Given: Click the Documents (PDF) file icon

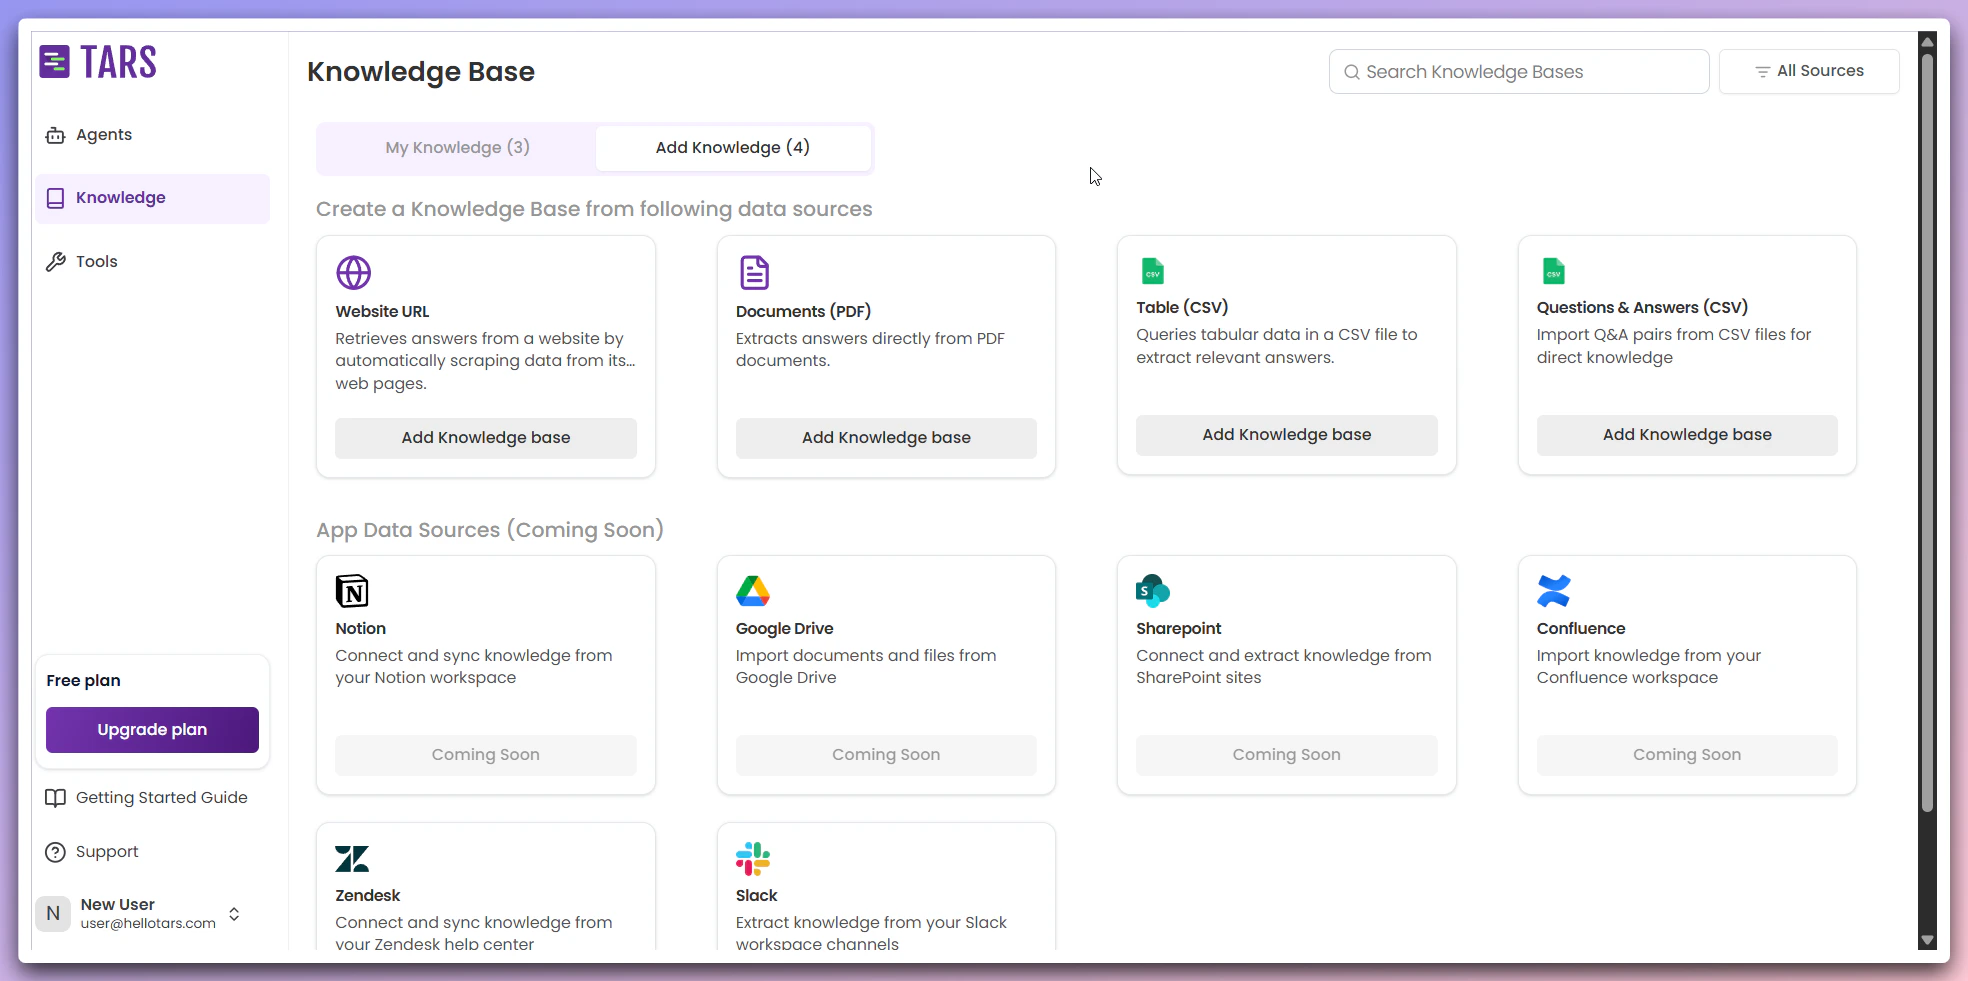Looking at the screenshot, I should coord(755,272).
